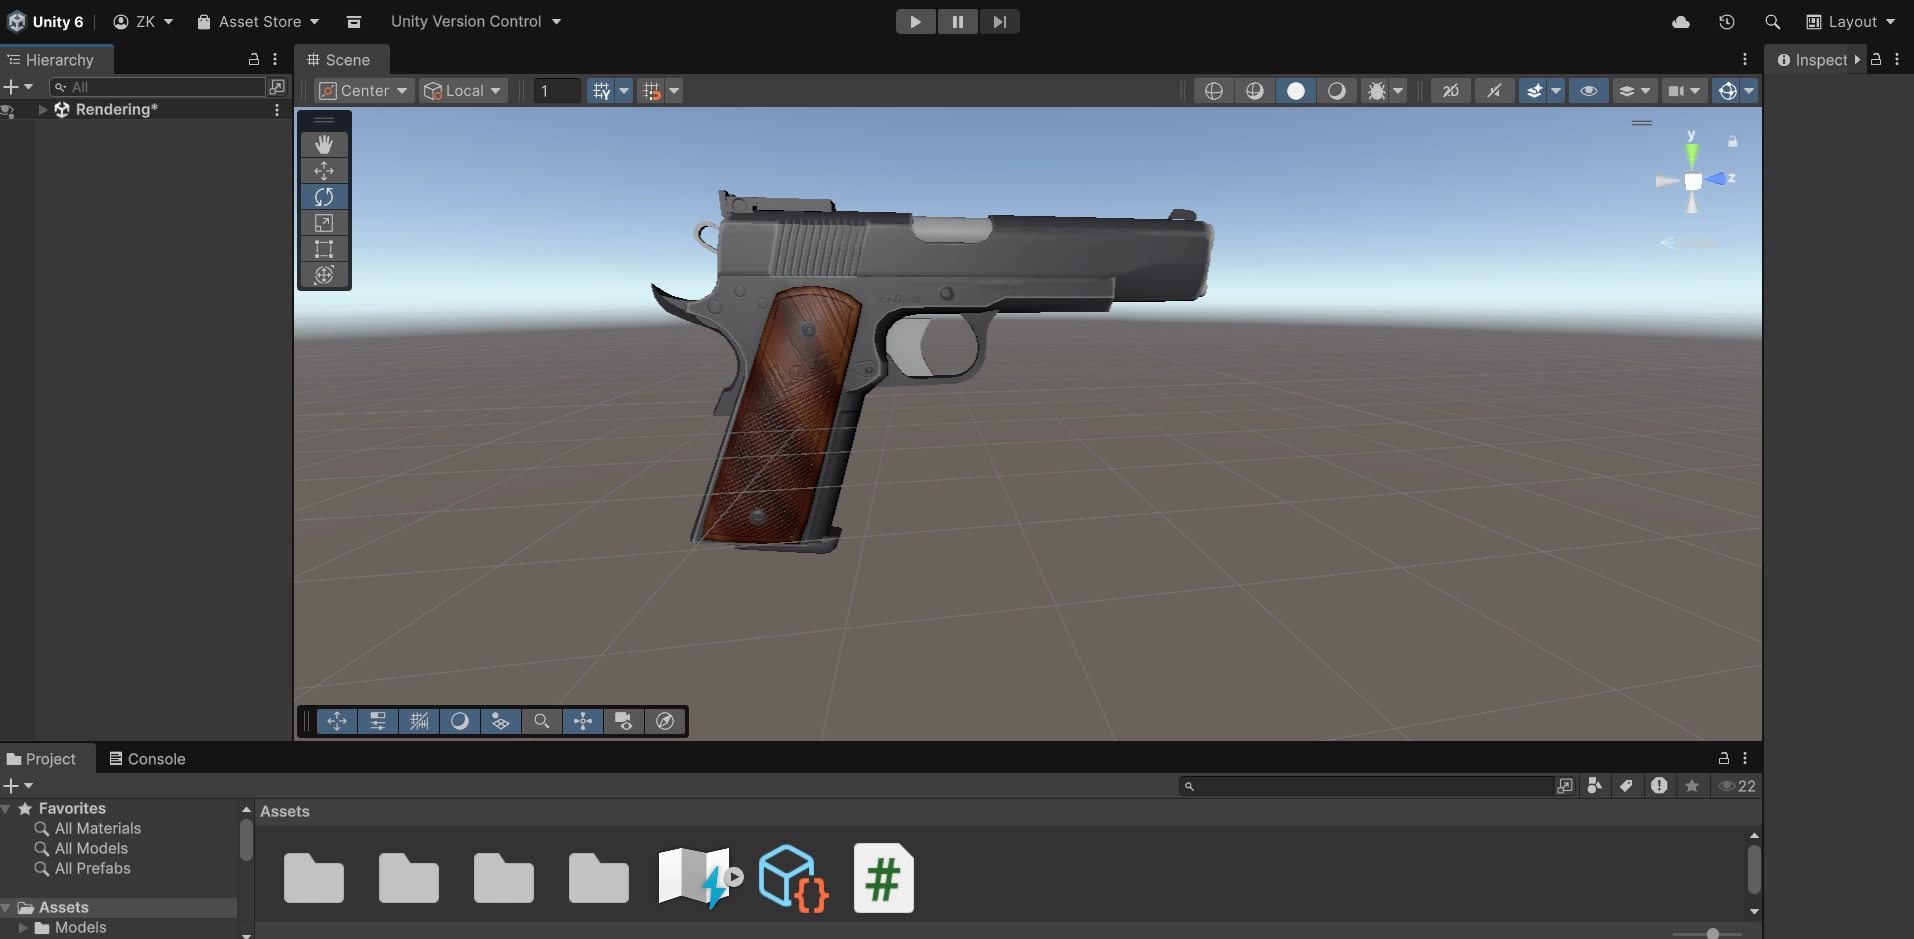Select the Move tool

(324, 171)
